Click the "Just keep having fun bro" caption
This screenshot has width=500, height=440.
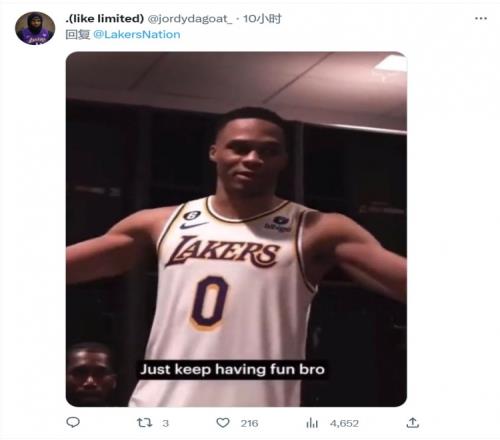coord(232,369)
